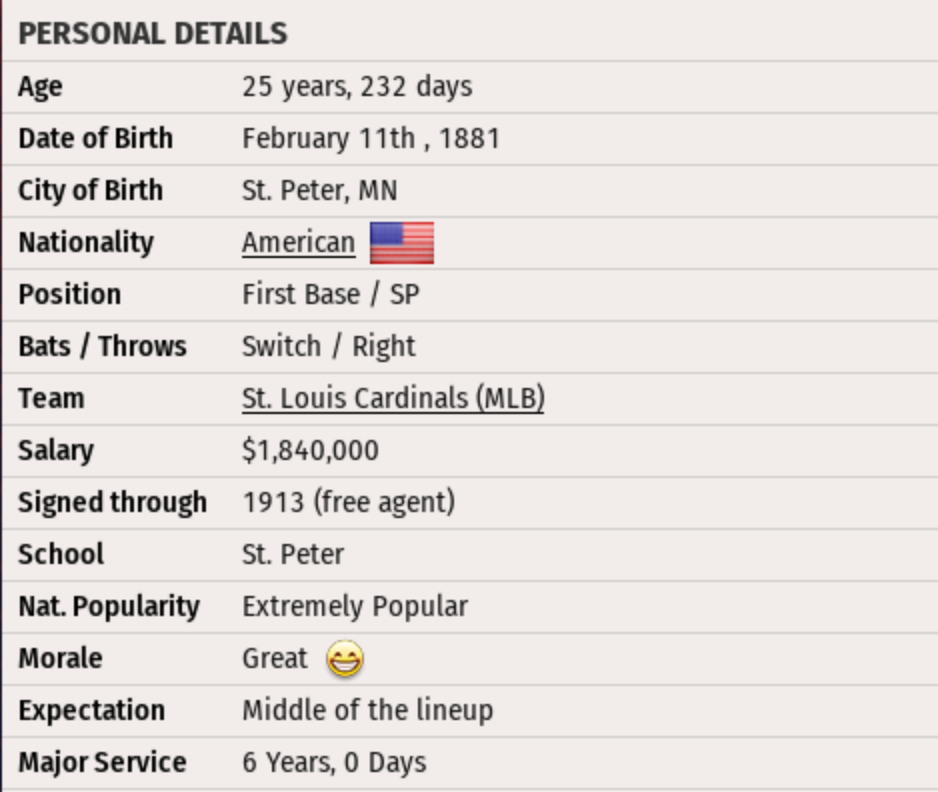Viewport: 938px width, 792px height.
Task: Select the Middle of the lineup expectation
Action: coord(367,710)
